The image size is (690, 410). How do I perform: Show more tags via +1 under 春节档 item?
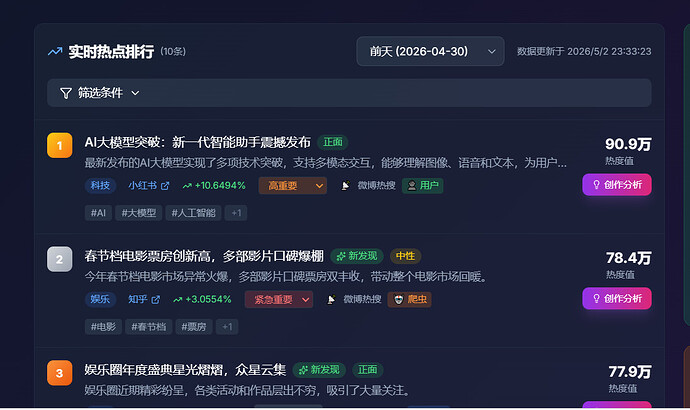(x=227, y=327)
